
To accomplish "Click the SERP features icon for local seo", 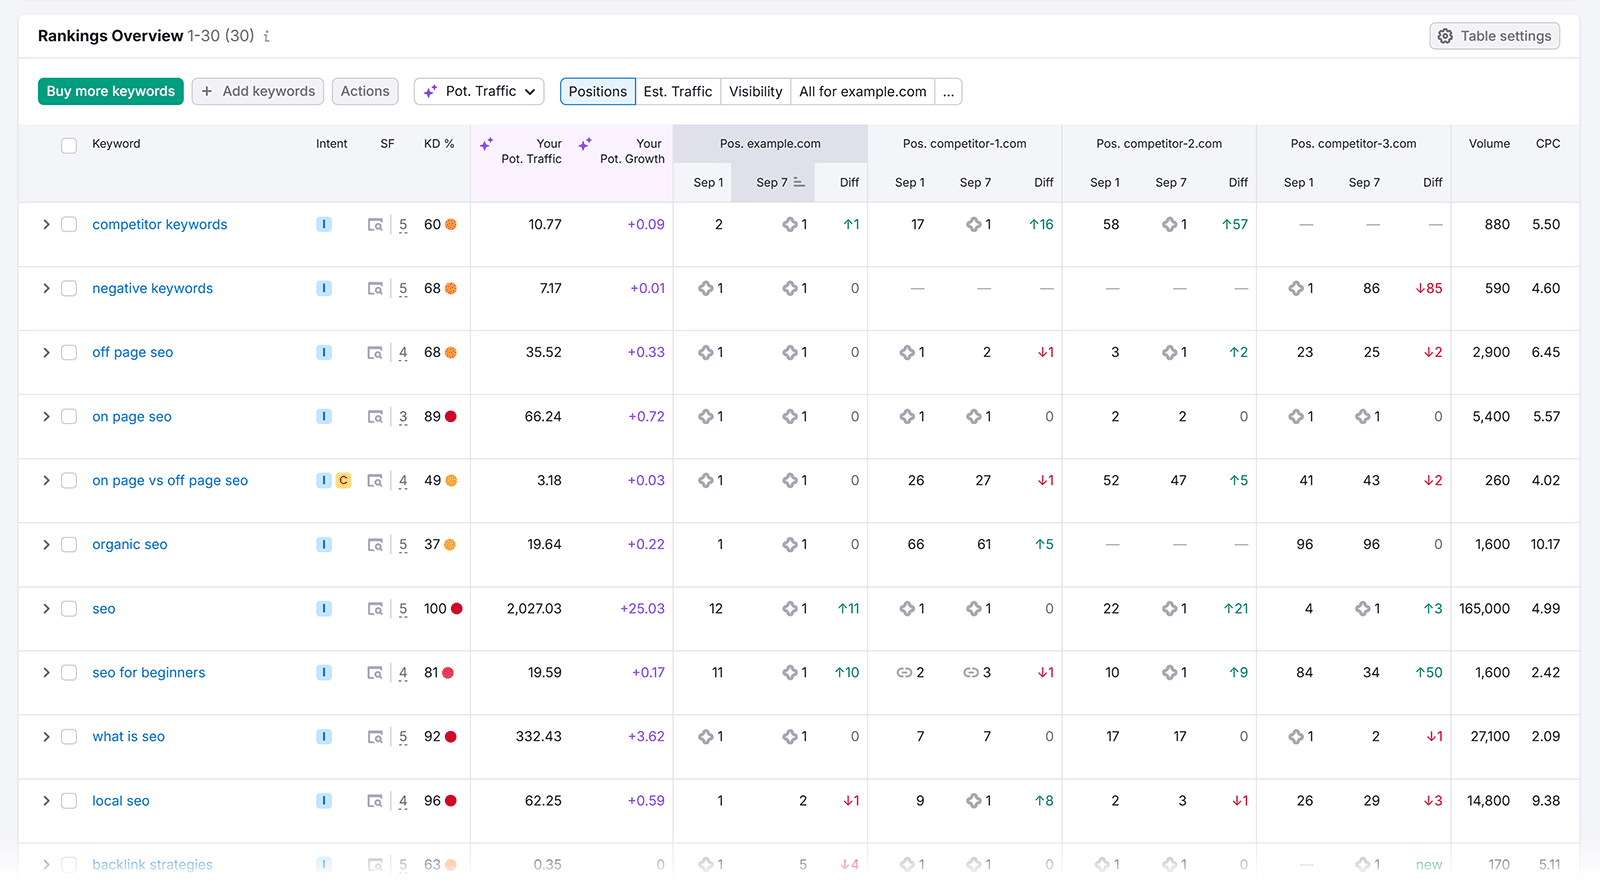I will [x=375, y=801].
